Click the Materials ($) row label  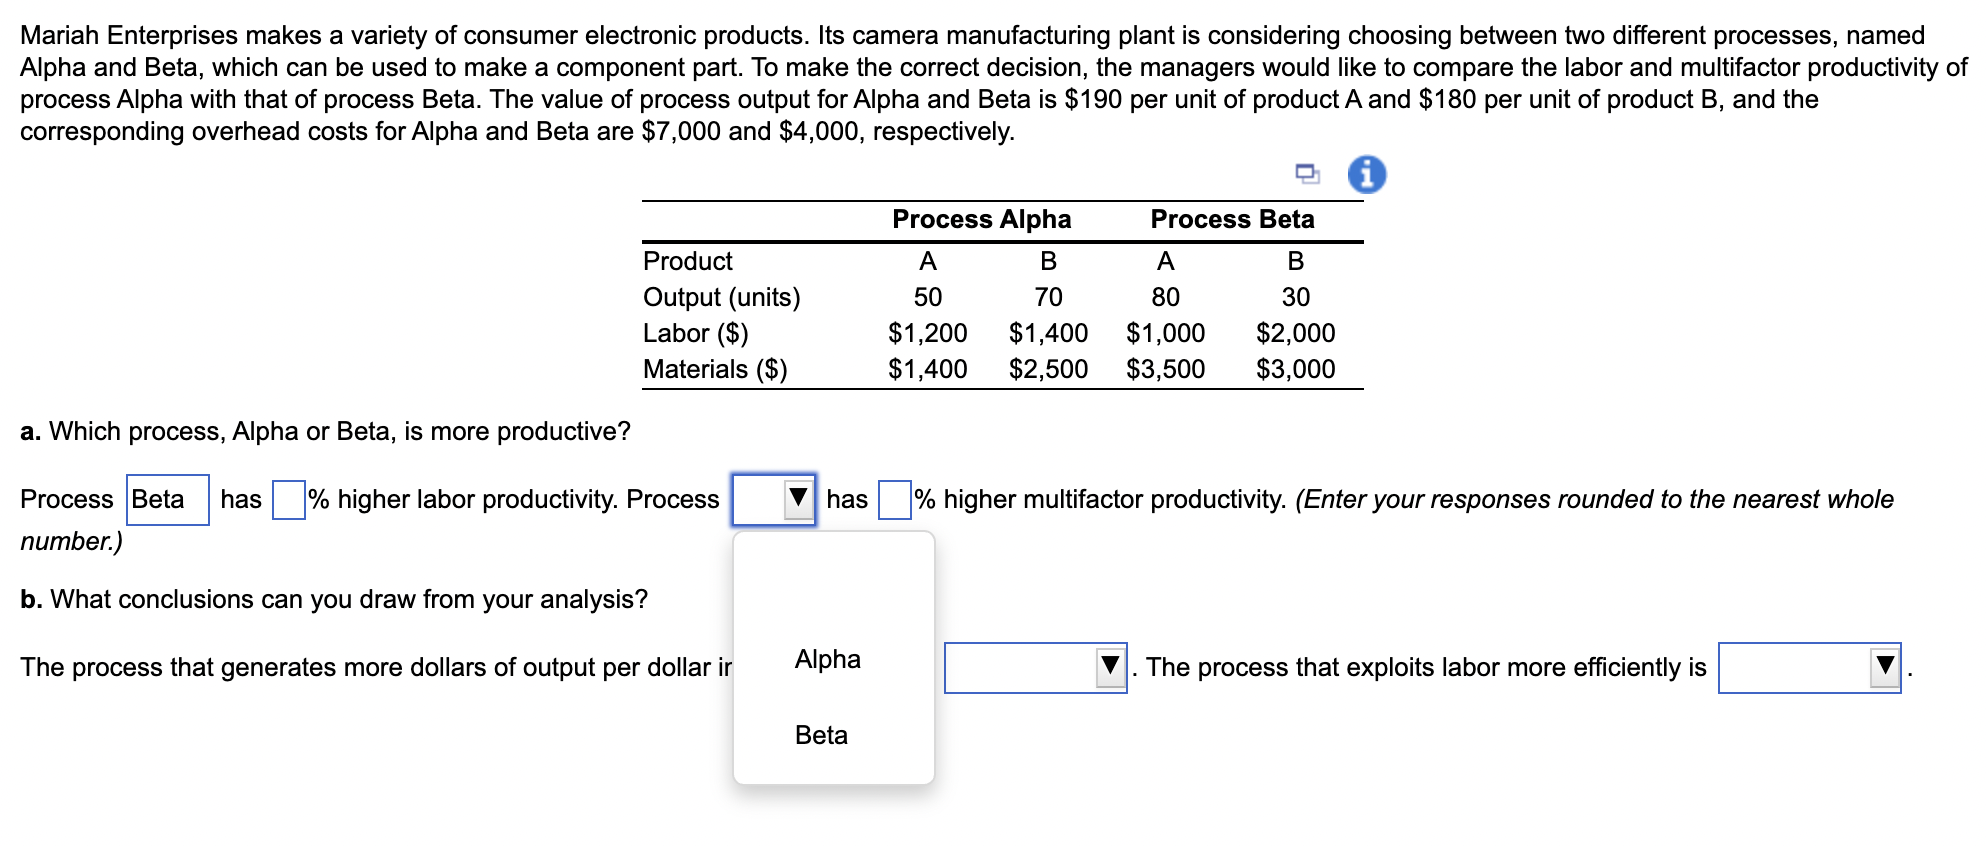tap(715, 369)
